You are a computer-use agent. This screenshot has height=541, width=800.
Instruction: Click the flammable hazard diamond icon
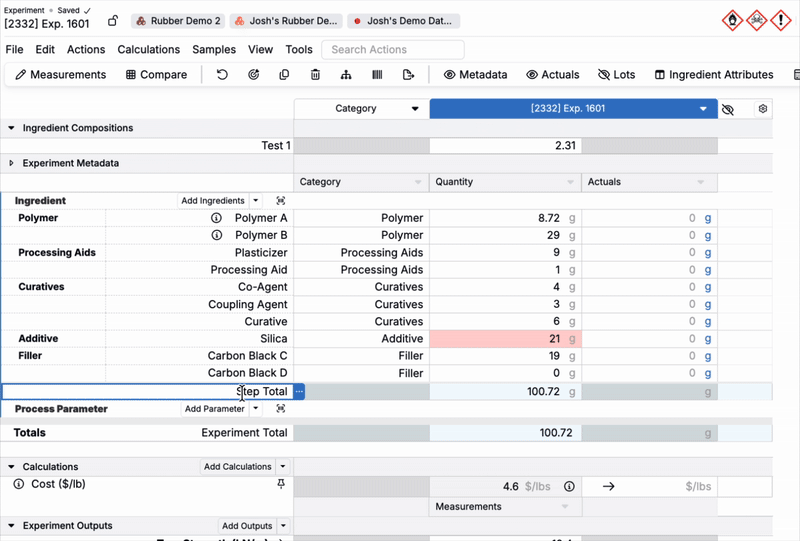(x=733, y=21)
